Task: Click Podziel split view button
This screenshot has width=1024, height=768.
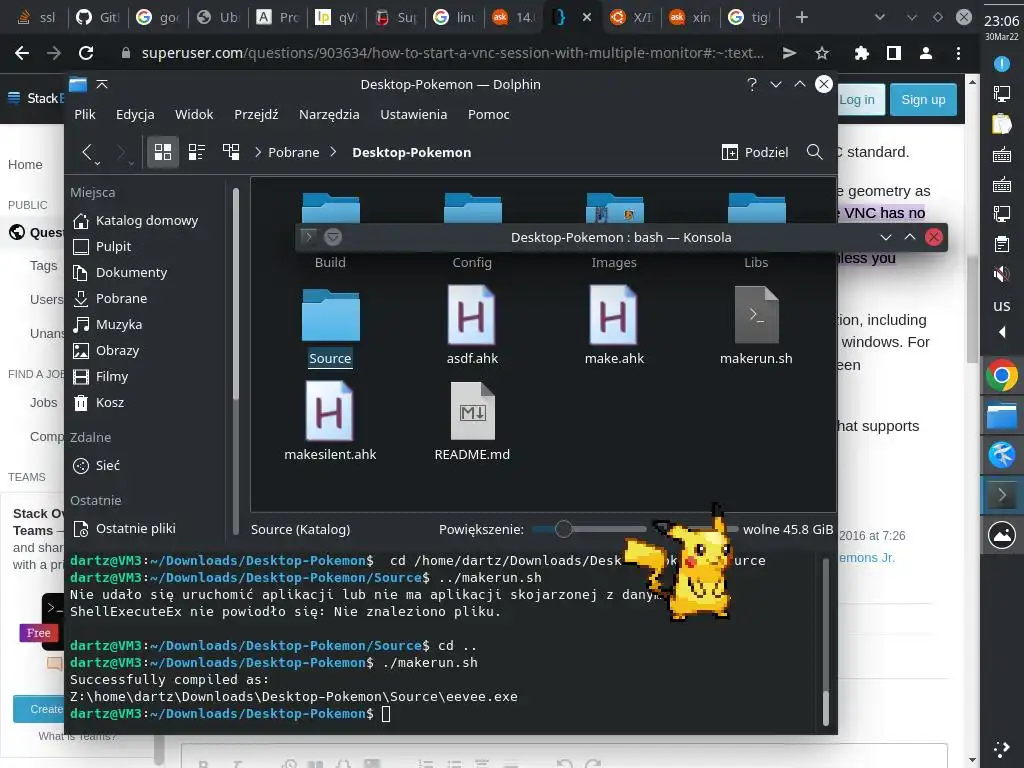Action: click(755, 152)
